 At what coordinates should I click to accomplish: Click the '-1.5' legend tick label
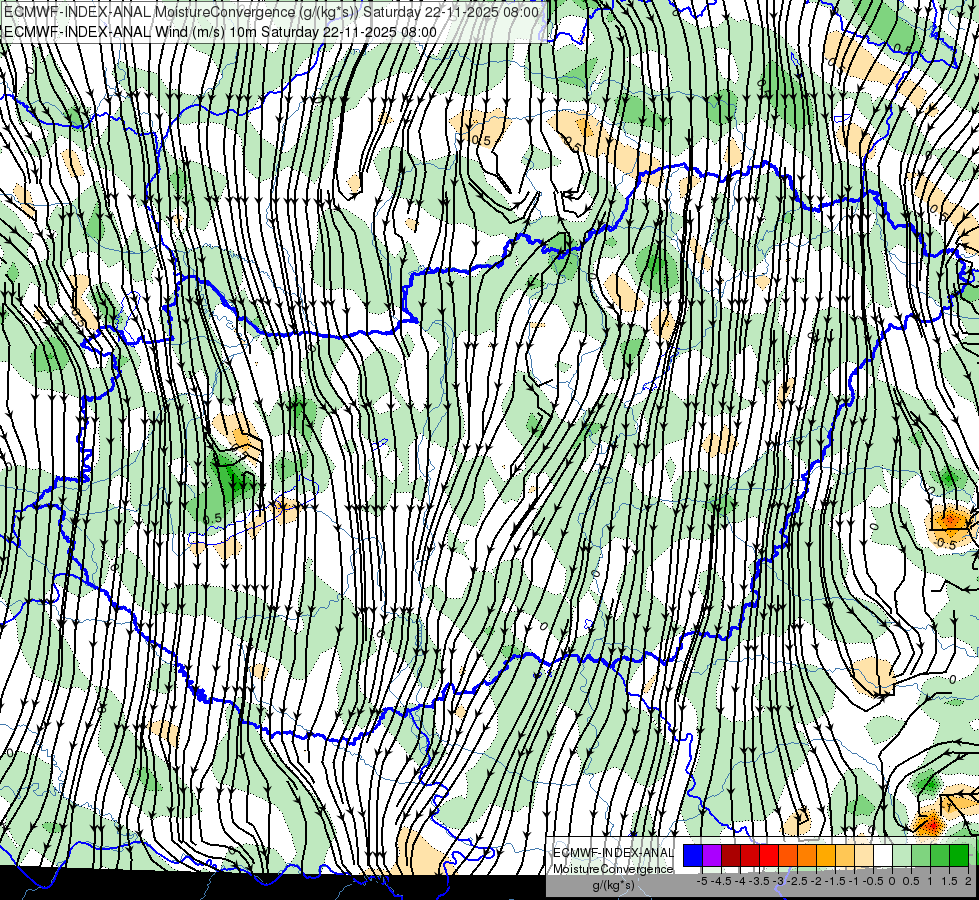(x=835, y=881)
